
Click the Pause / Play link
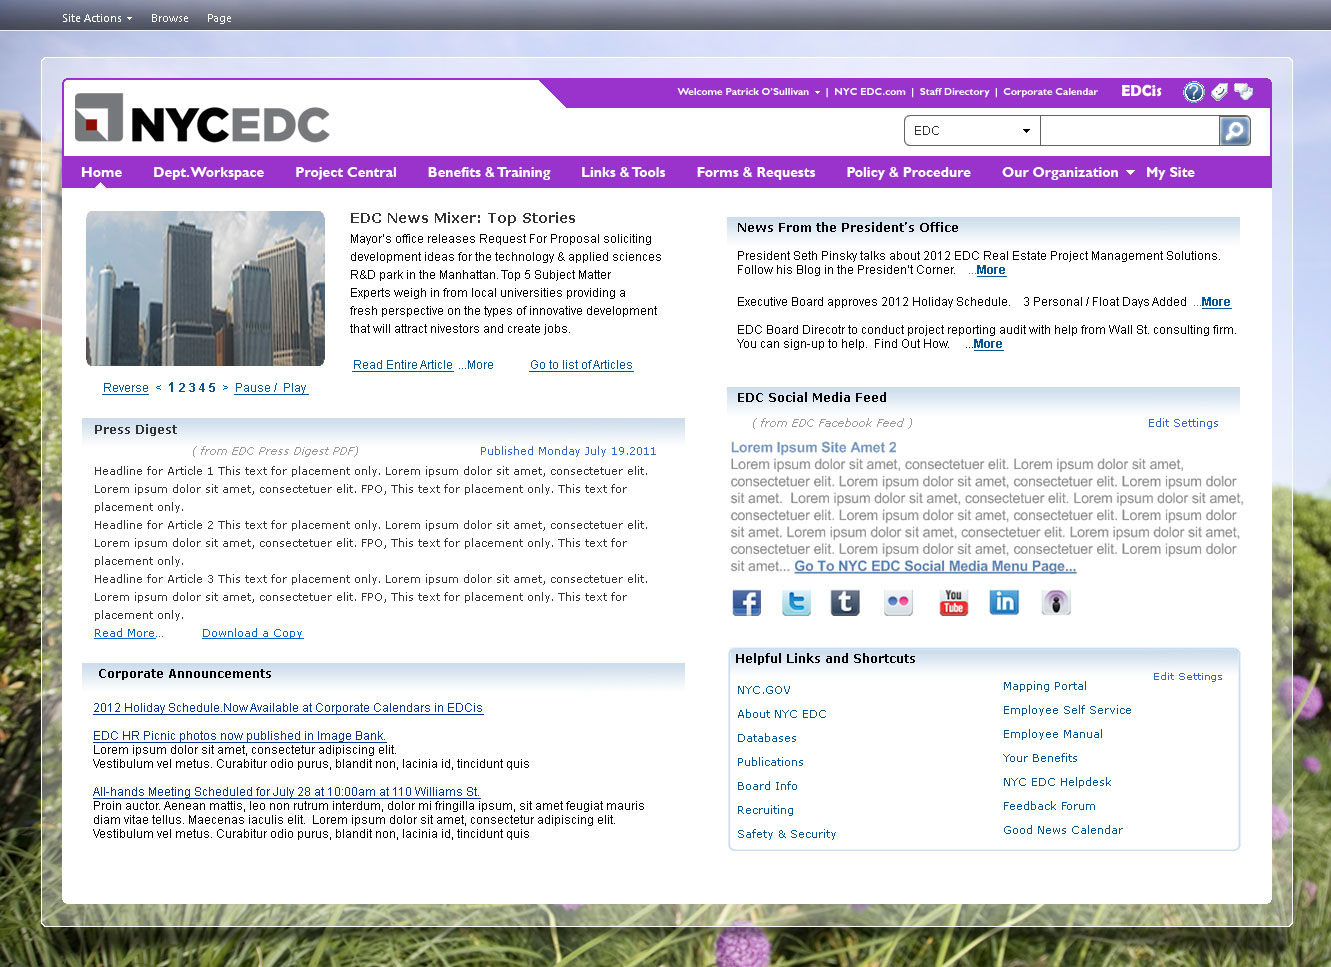tap(271, 388)
